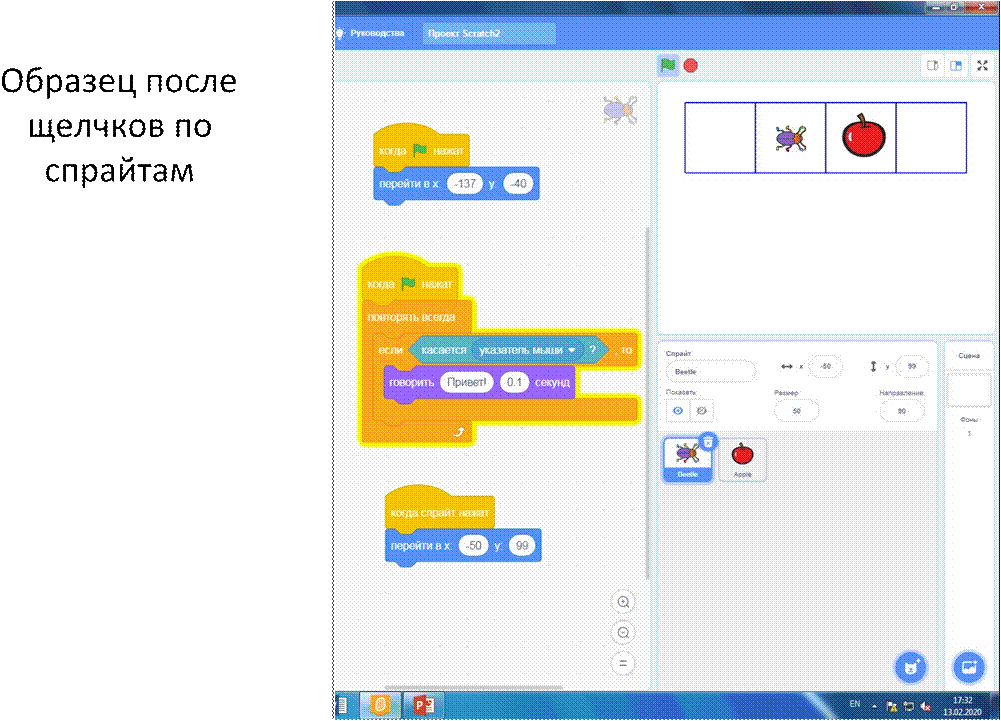This screenshot has height=721, width=1001.
Task: Zoom in on the code workspace
Action: coord(623,602)
